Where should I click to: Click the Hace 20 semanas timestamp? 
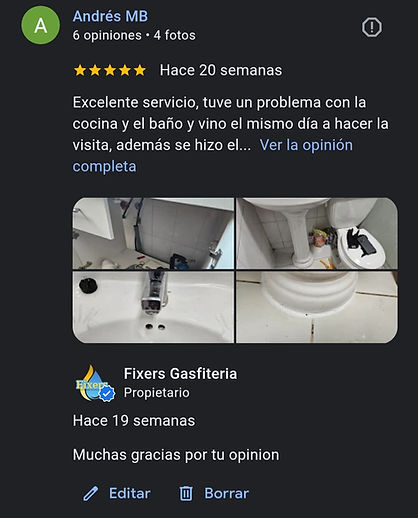click(221, 70)
